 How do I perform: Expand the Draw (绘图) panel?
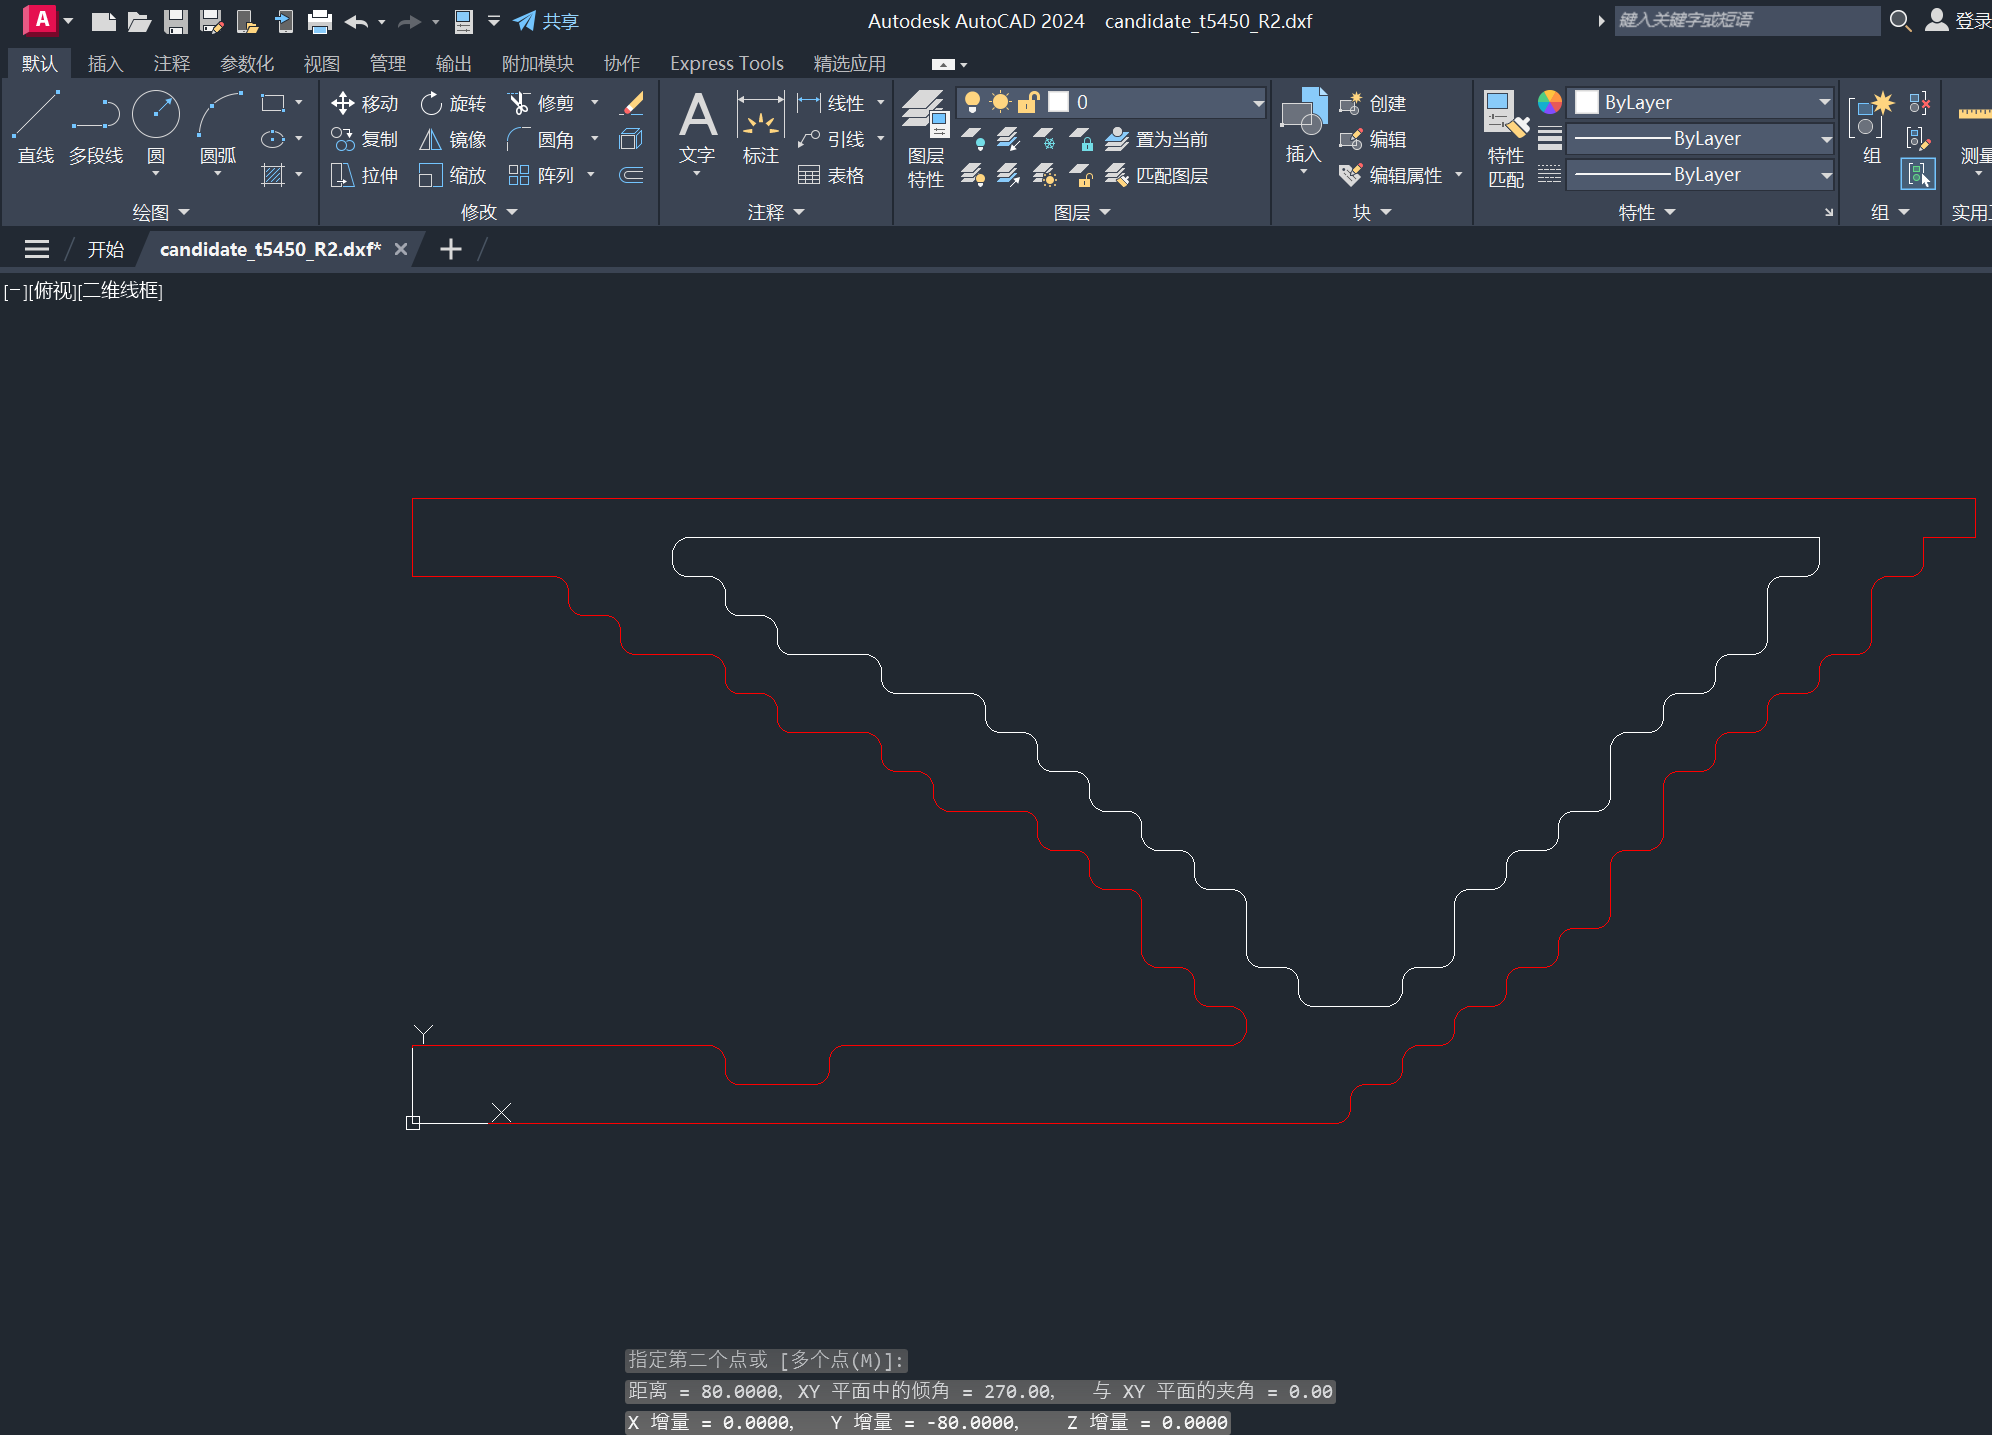point(161,212)
